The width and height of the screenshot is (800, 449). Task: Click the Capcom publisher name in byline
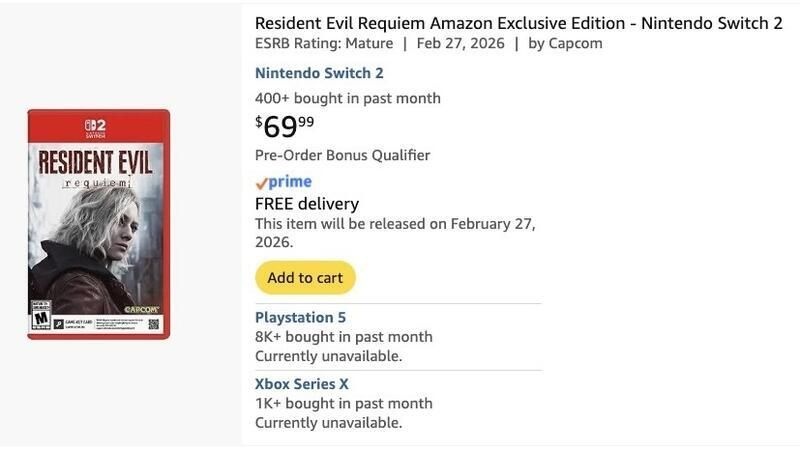tap(574, 44)
